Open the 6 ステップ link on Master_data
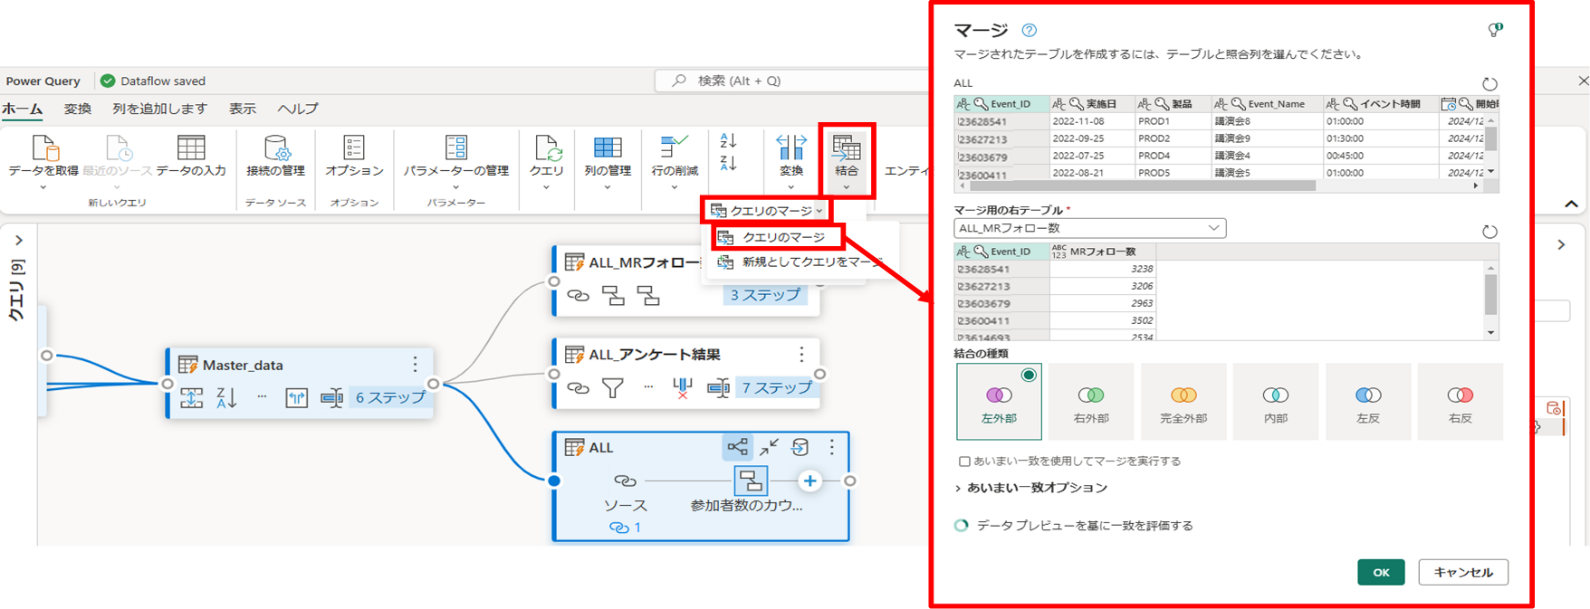1590x609 pixels. point(390,397)
